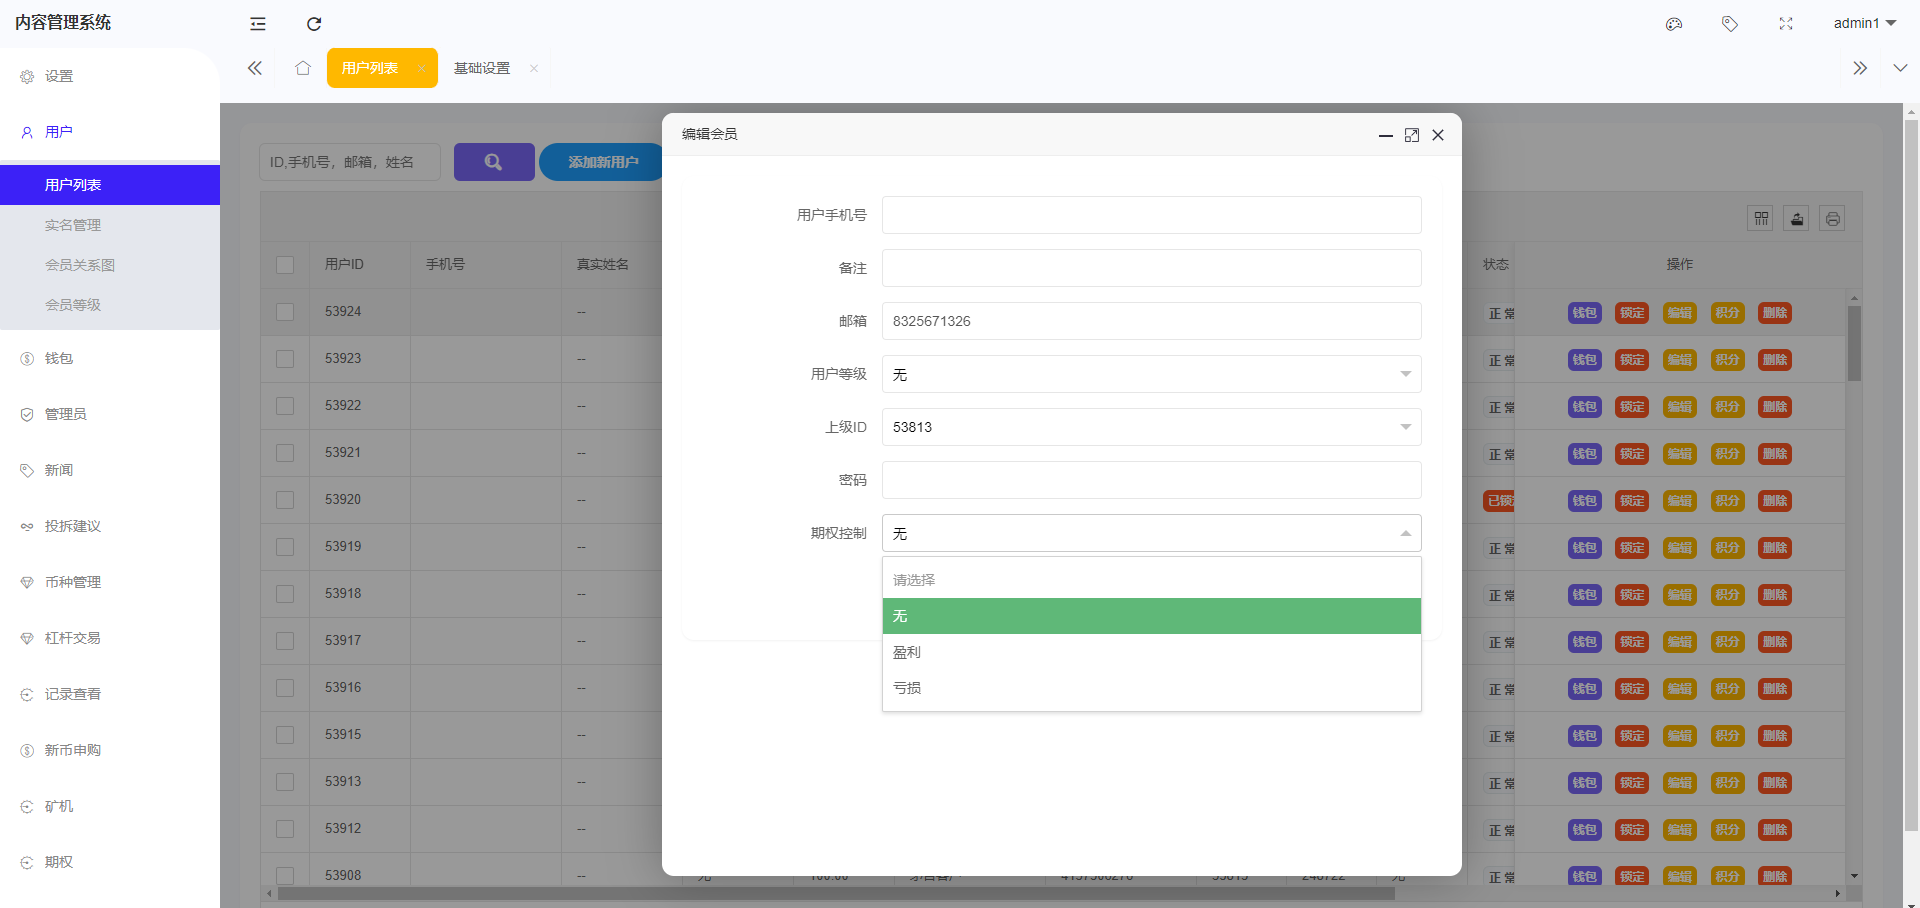Check the box for user 53924
The image size is (1920, 908).
pyautogui.click(x=285, y=312)
